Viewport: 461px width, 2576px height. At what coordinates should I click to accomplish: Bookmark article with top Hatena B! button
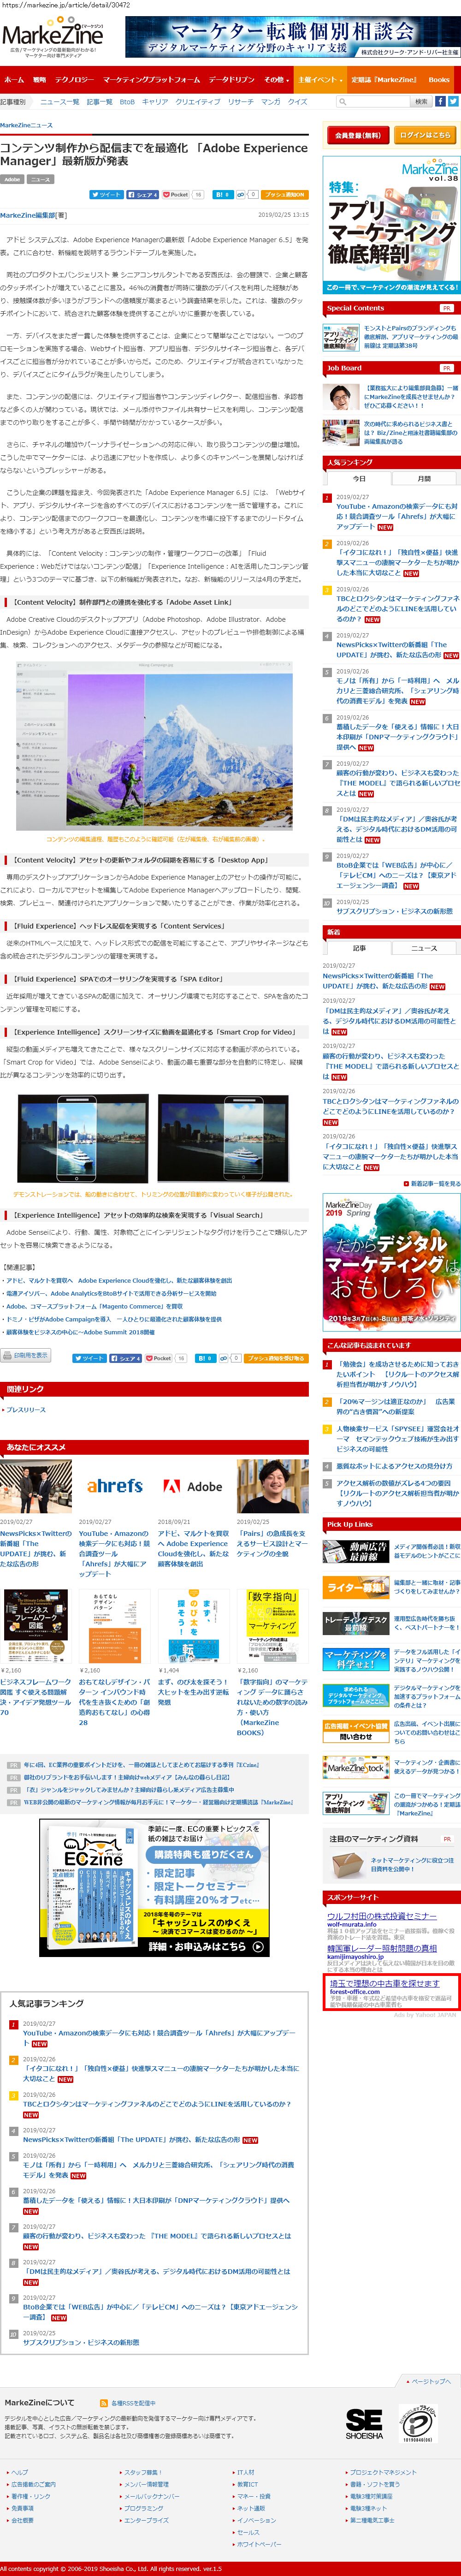222,195
